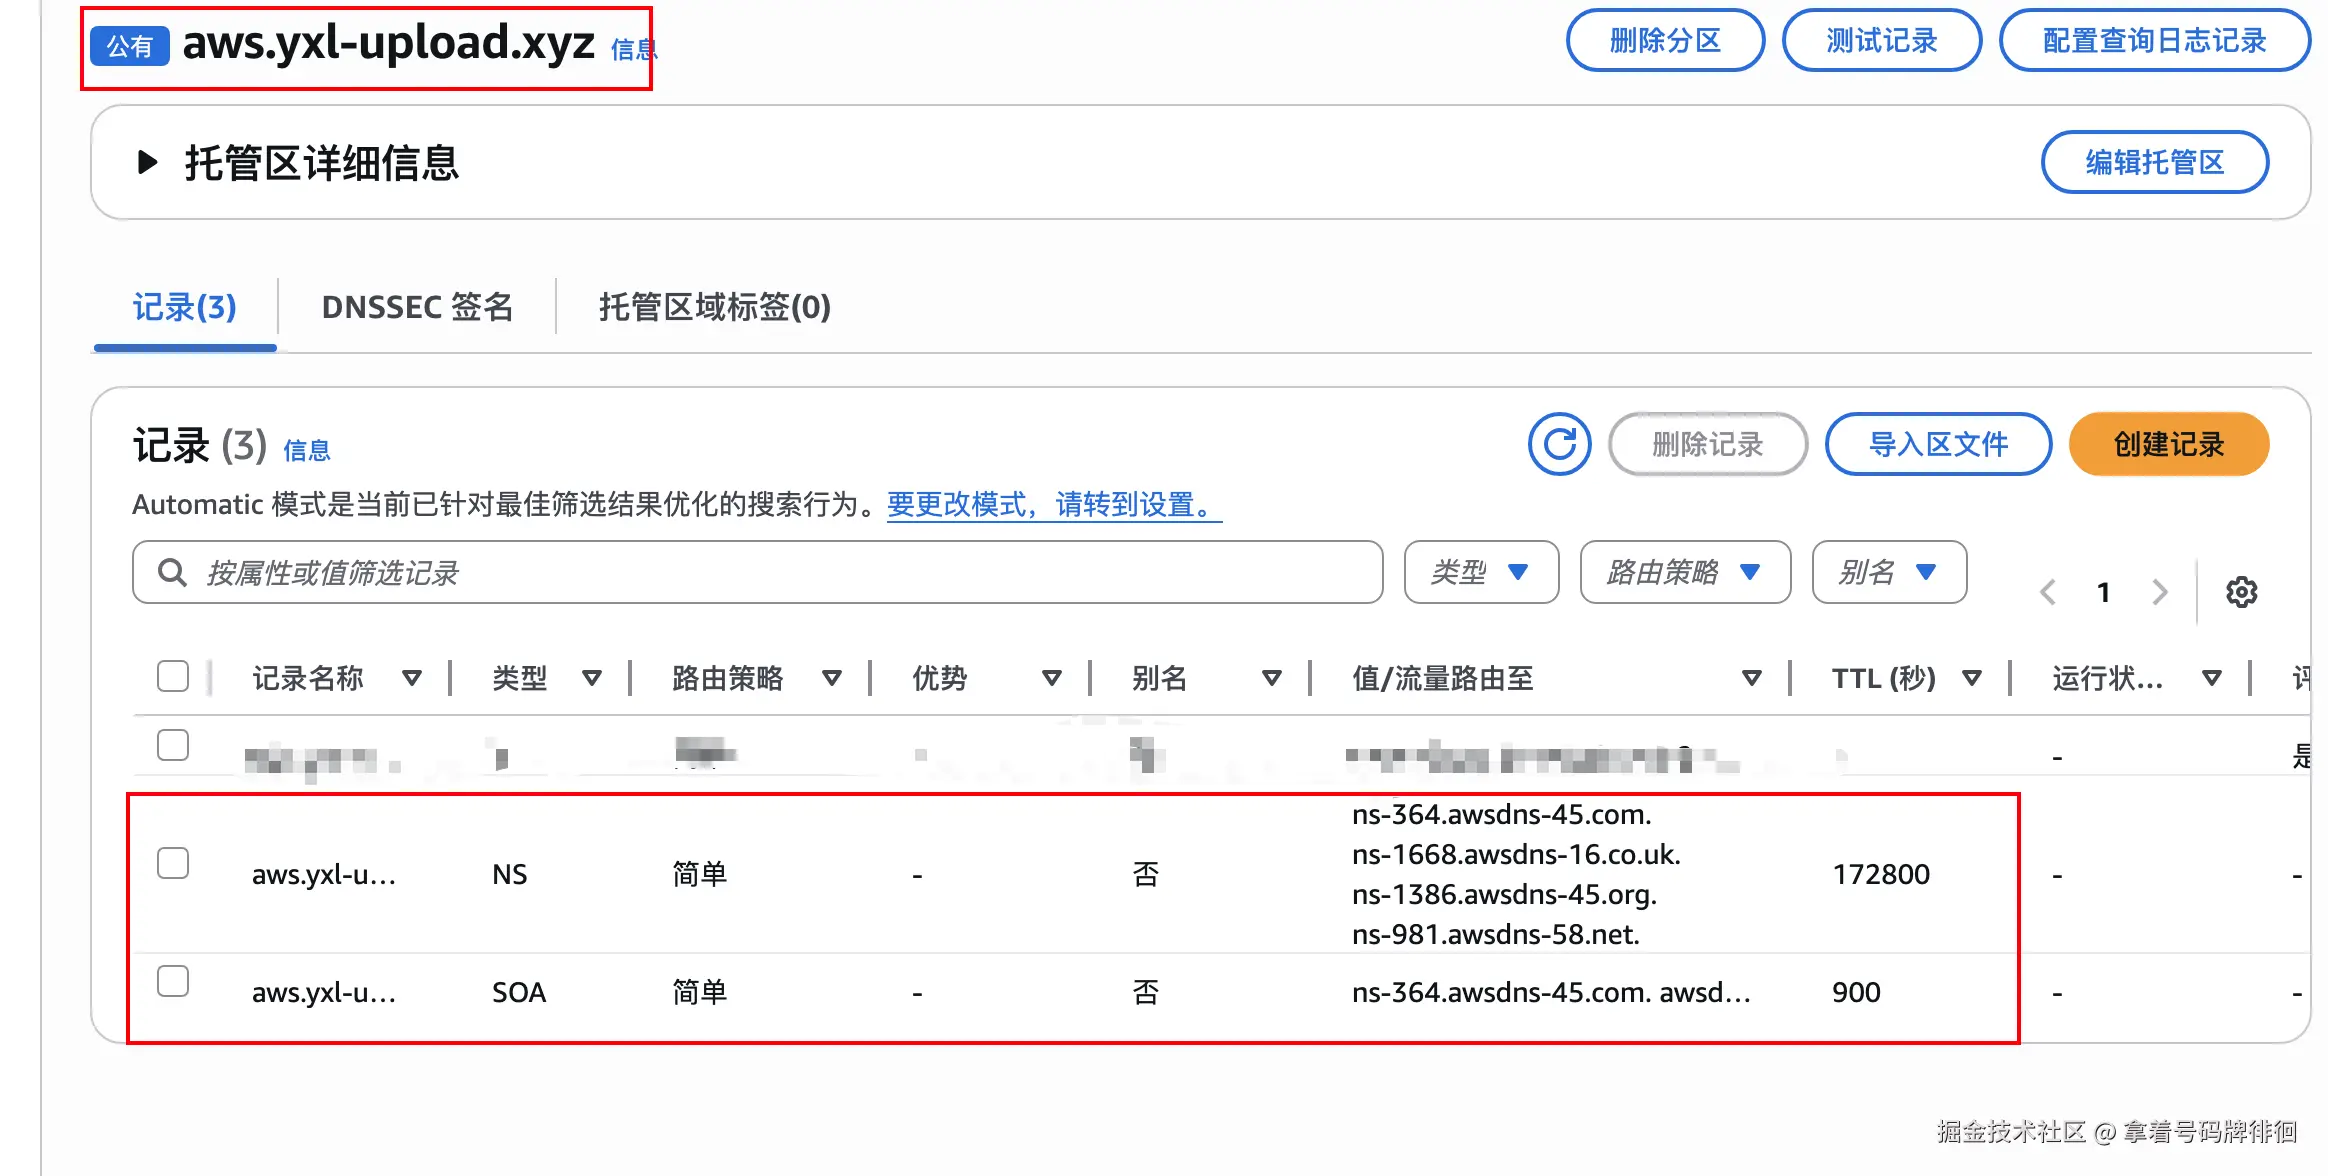Click the refresh records icon
Viewport: 2328px width, 1176px height.
click(1559, 444)
